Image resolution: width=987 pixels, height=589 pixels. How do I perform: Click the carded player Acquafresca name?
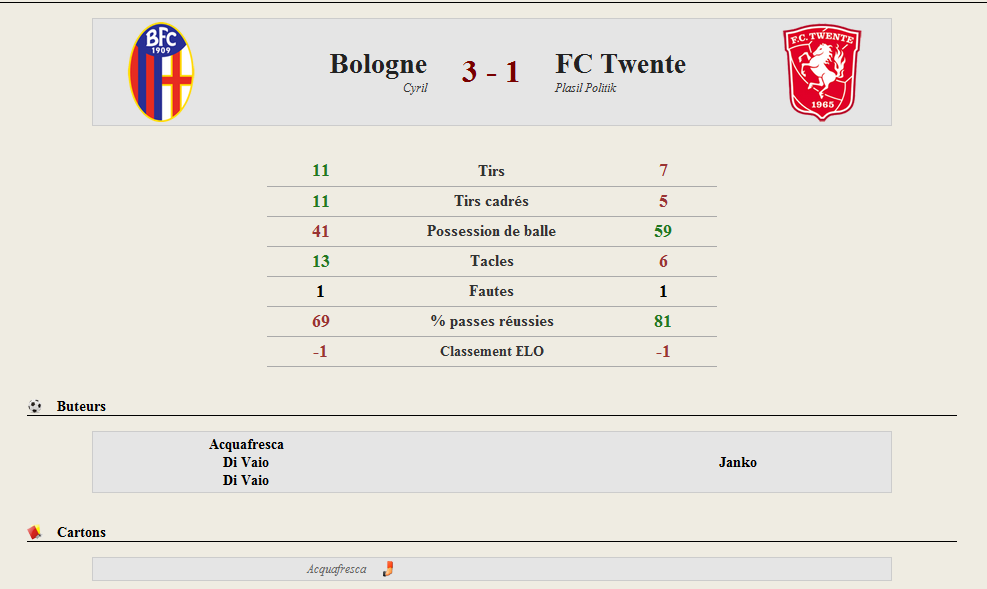click(337, 569)
